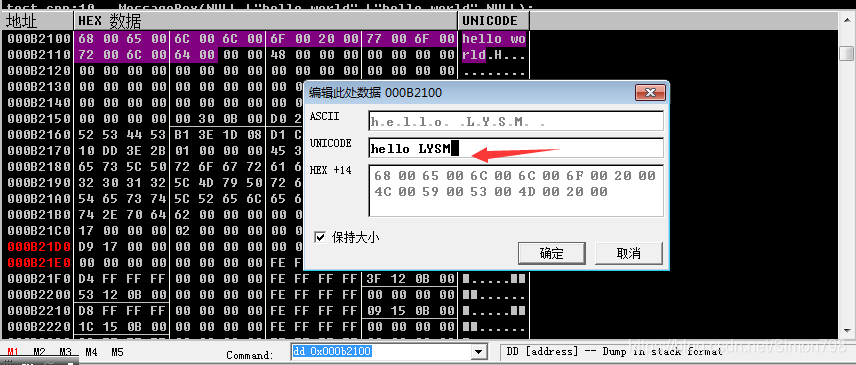
Task: Select address row 000B2120
Action: click(39, 70)
